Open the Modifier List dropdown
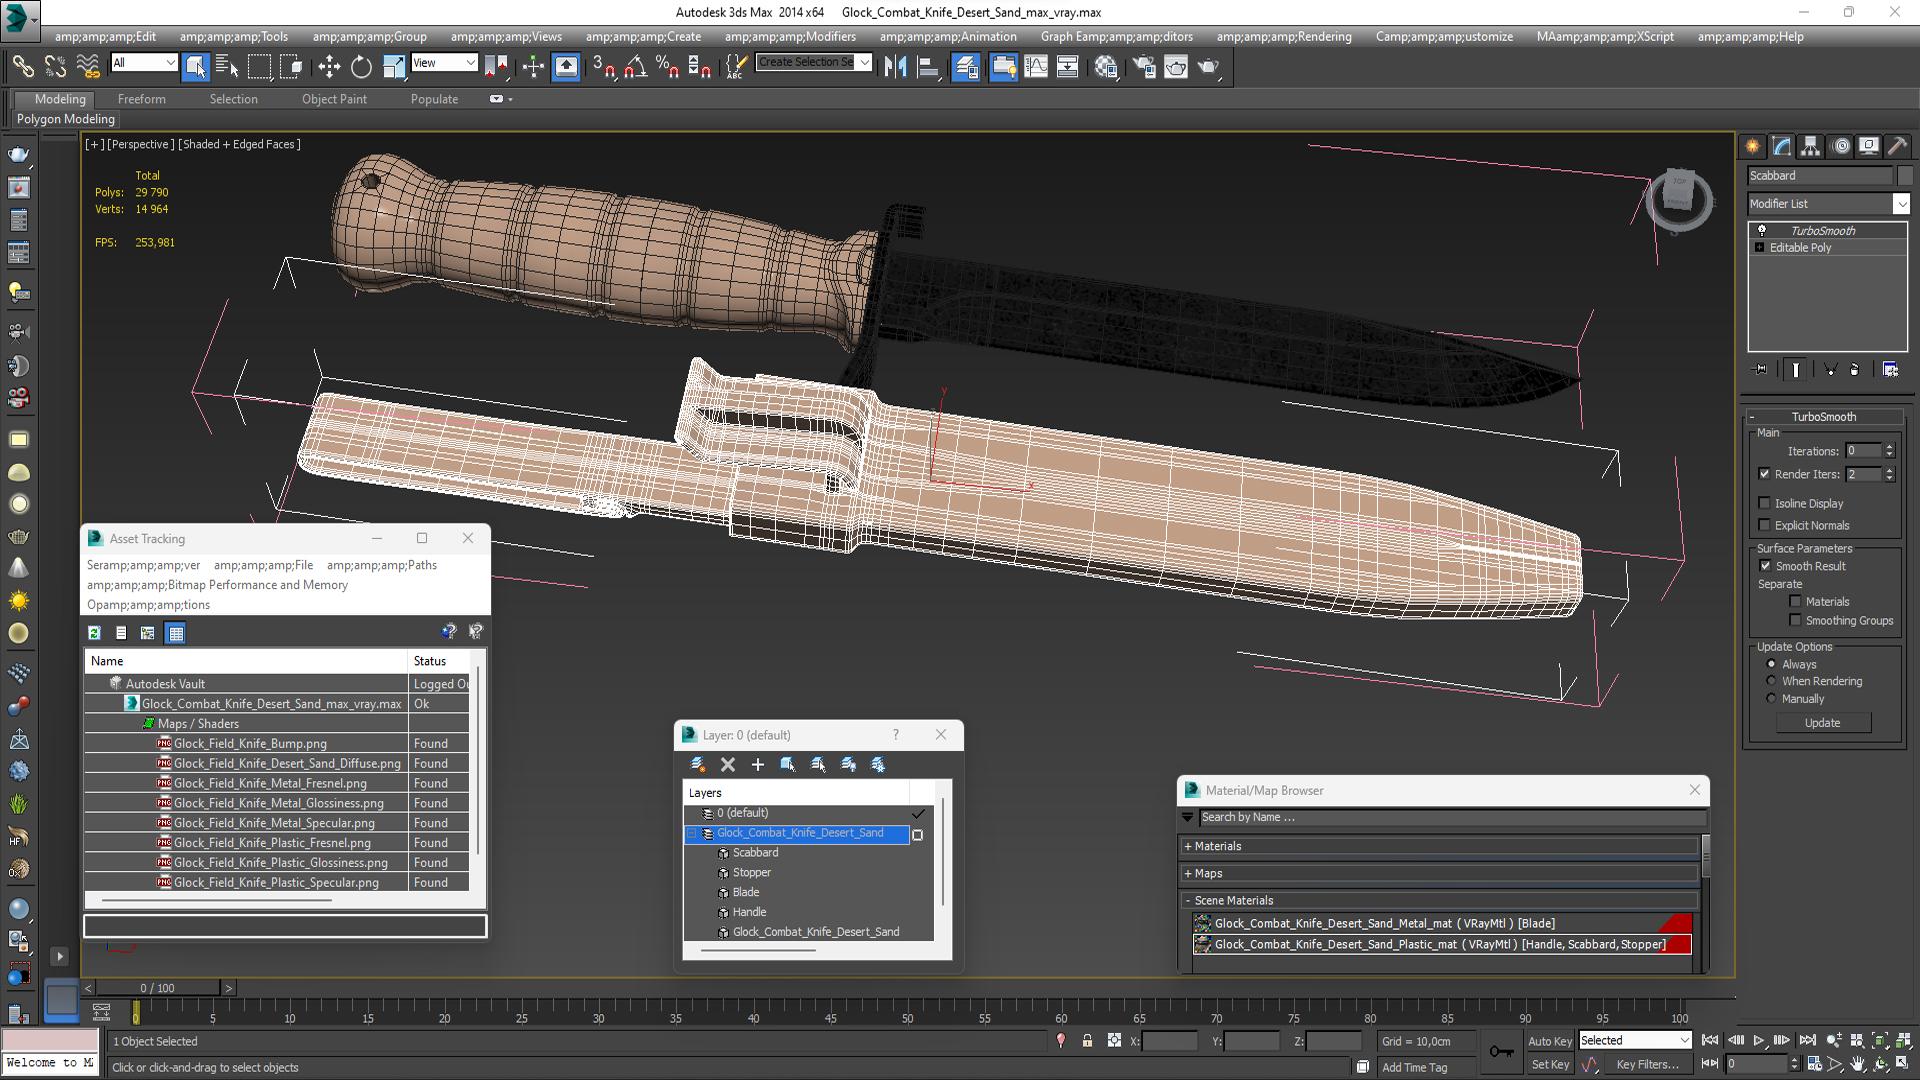Image resolution: width=1920 pixels, height=1080 pixels. point(1901,204)
